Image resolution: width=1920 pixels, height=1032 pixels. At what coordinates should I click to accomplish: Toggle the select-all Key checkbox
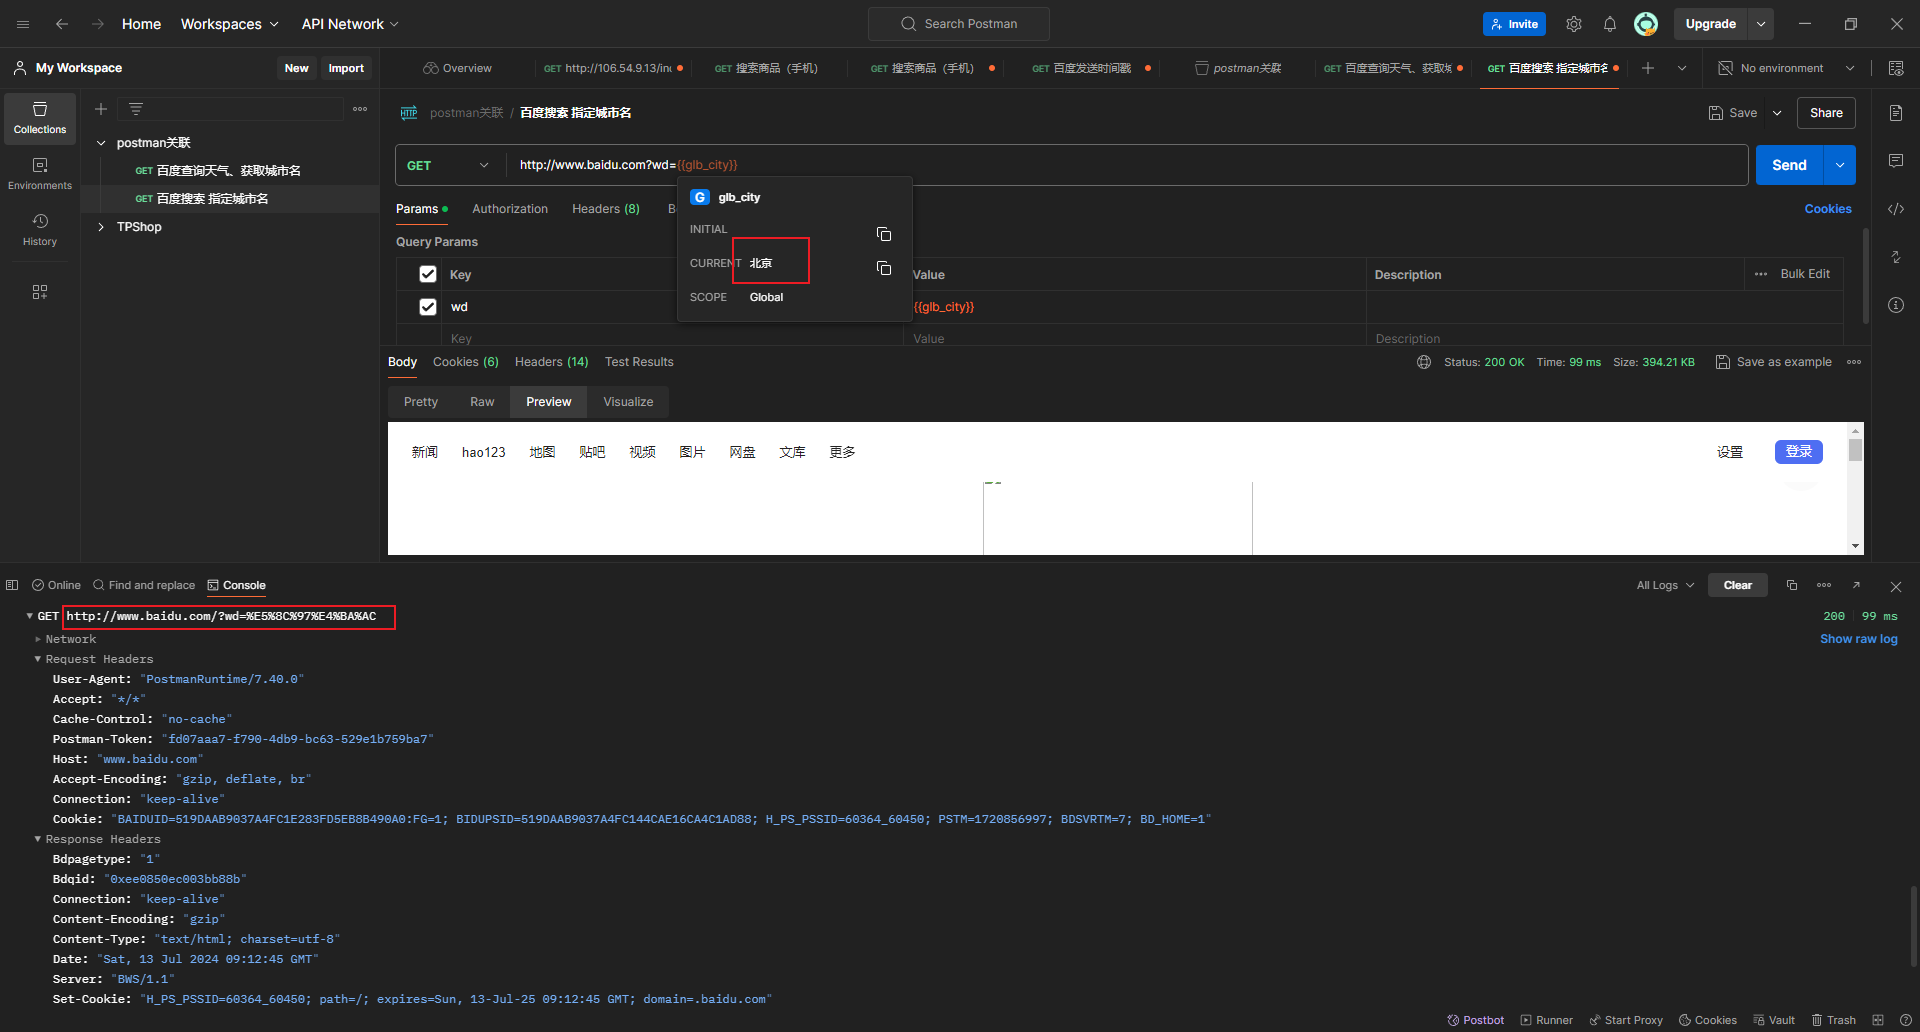[x=428, y=274]
